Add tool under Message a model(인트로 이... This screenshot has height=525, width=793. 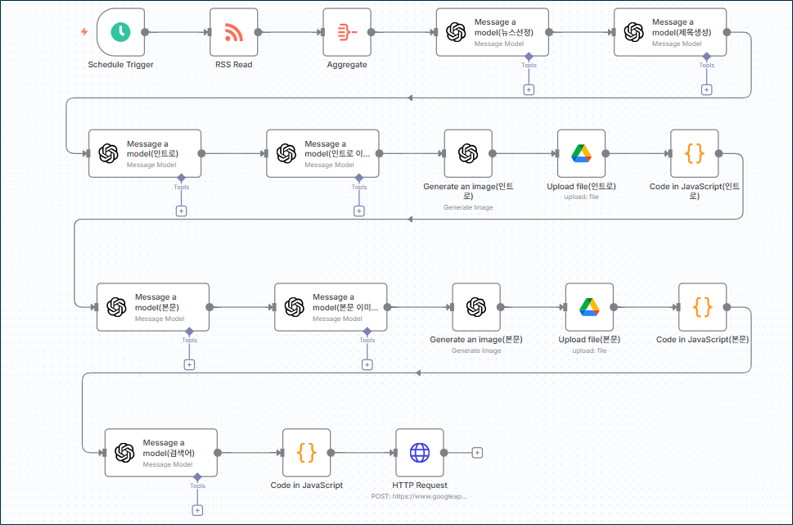[x=359, y=211]
